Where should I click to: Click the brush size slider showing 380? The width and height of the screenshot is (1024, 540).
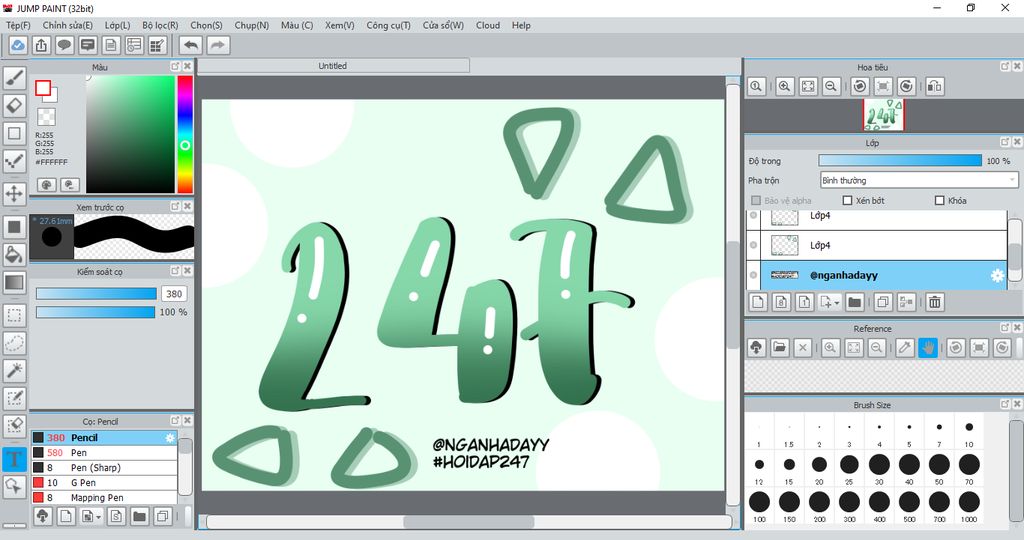click(96, 294)
